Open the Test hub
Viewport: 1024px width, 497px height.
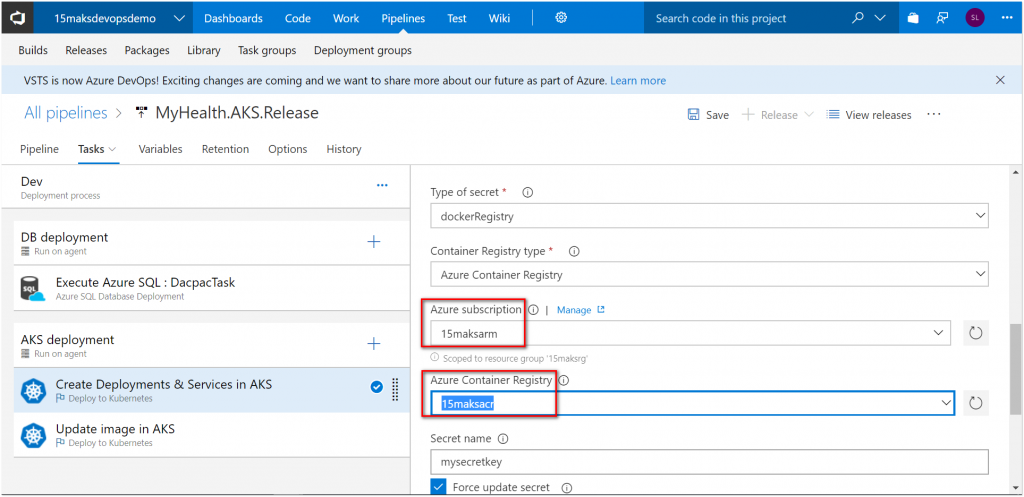[456, 18]
